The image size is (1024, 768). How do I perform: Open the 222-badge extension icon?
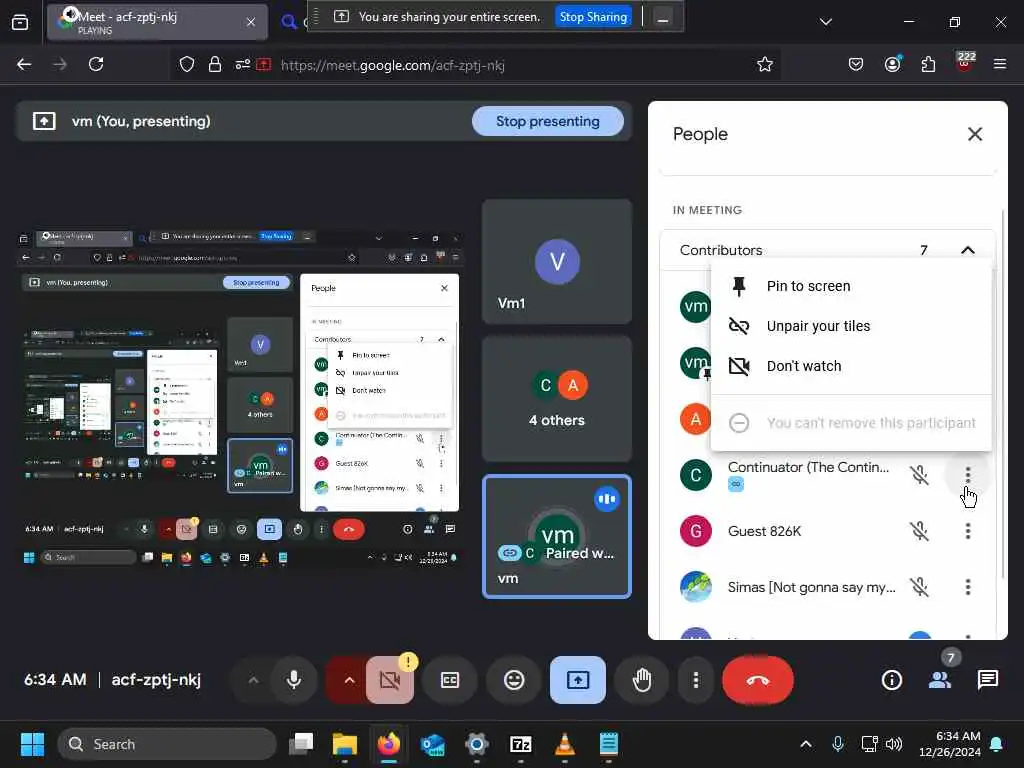965,63
